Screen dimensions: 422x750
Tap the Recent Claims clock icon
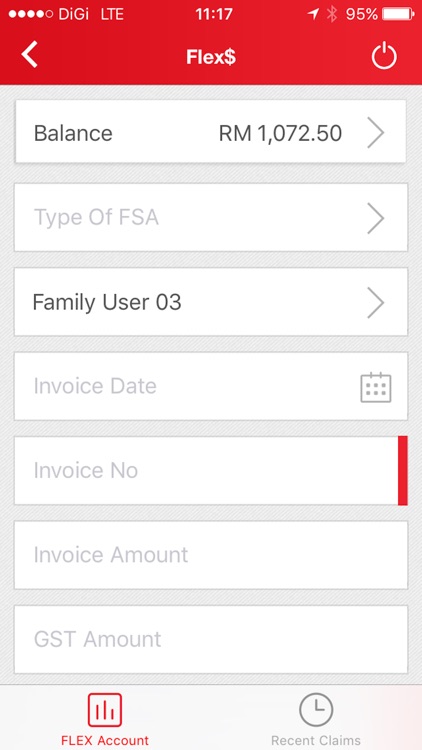click(x=316, y=710)
